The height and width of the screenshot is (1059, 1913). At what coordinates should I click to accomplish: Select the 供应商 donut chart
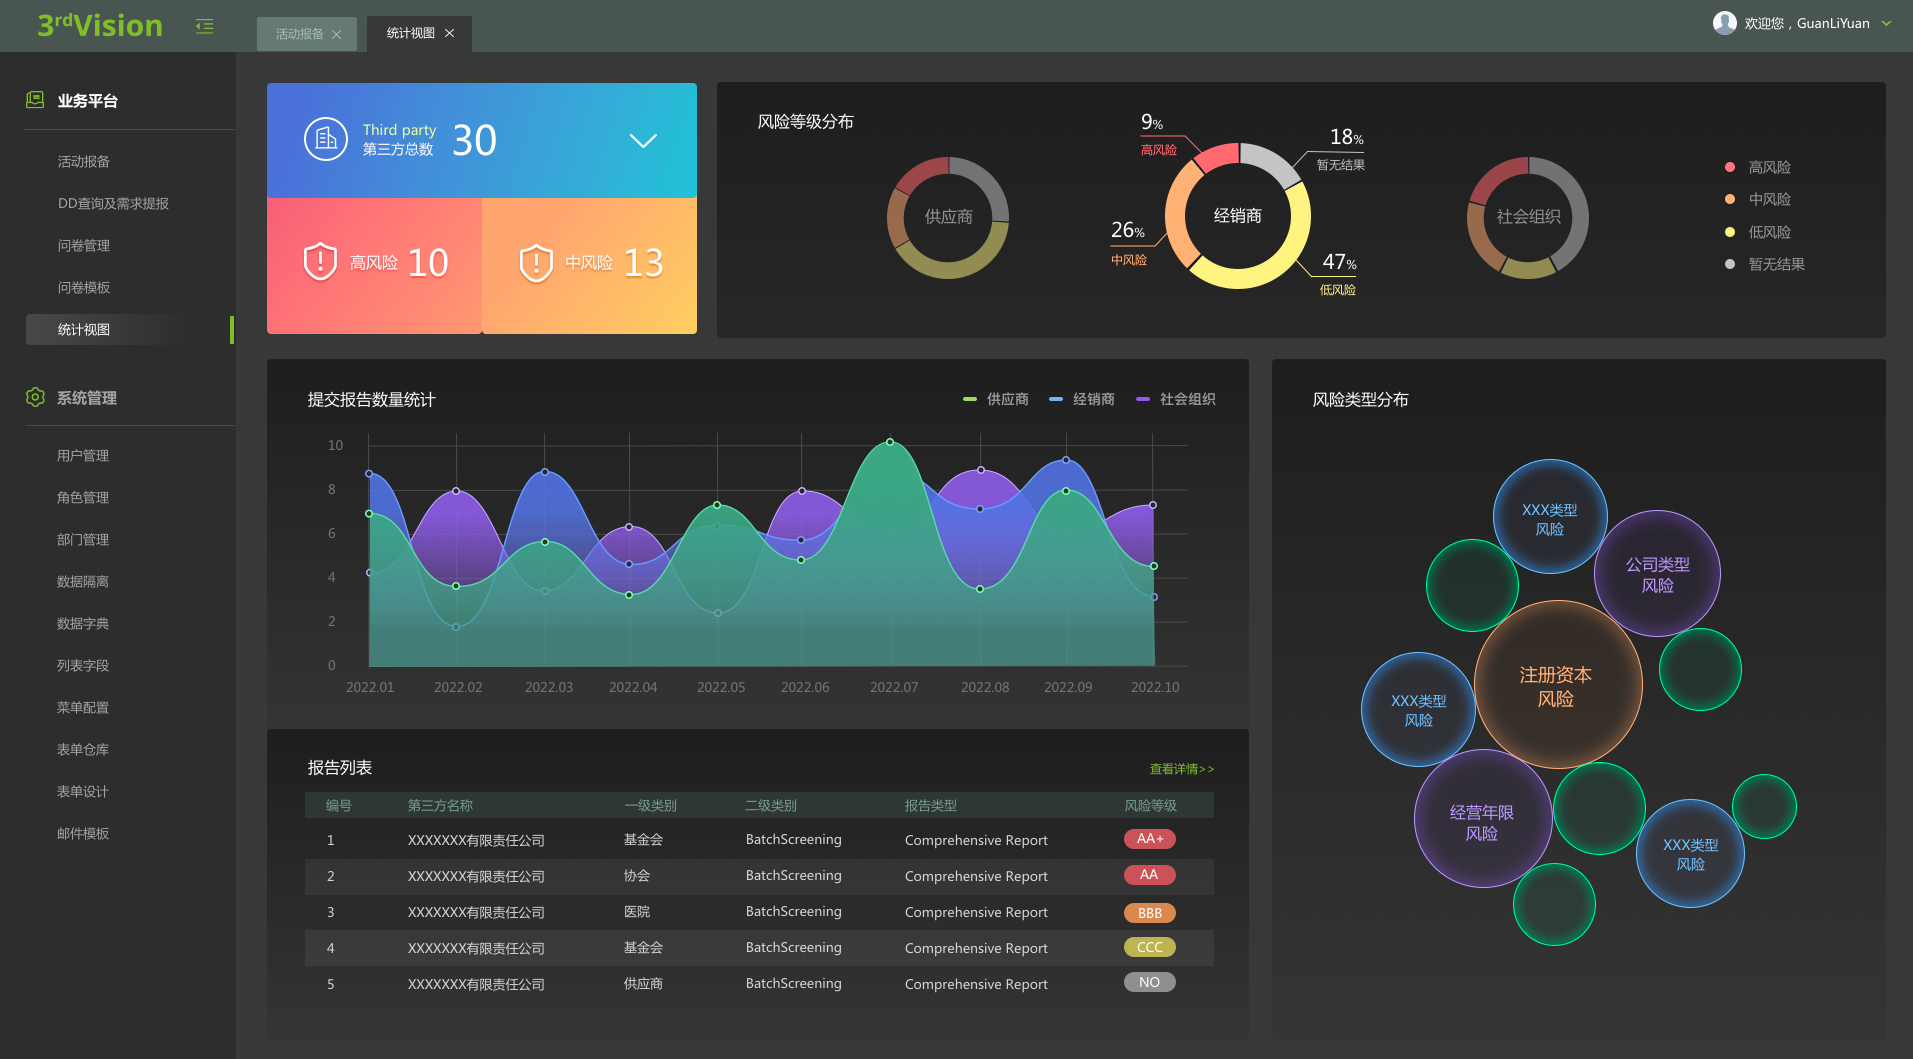[948, 217]
